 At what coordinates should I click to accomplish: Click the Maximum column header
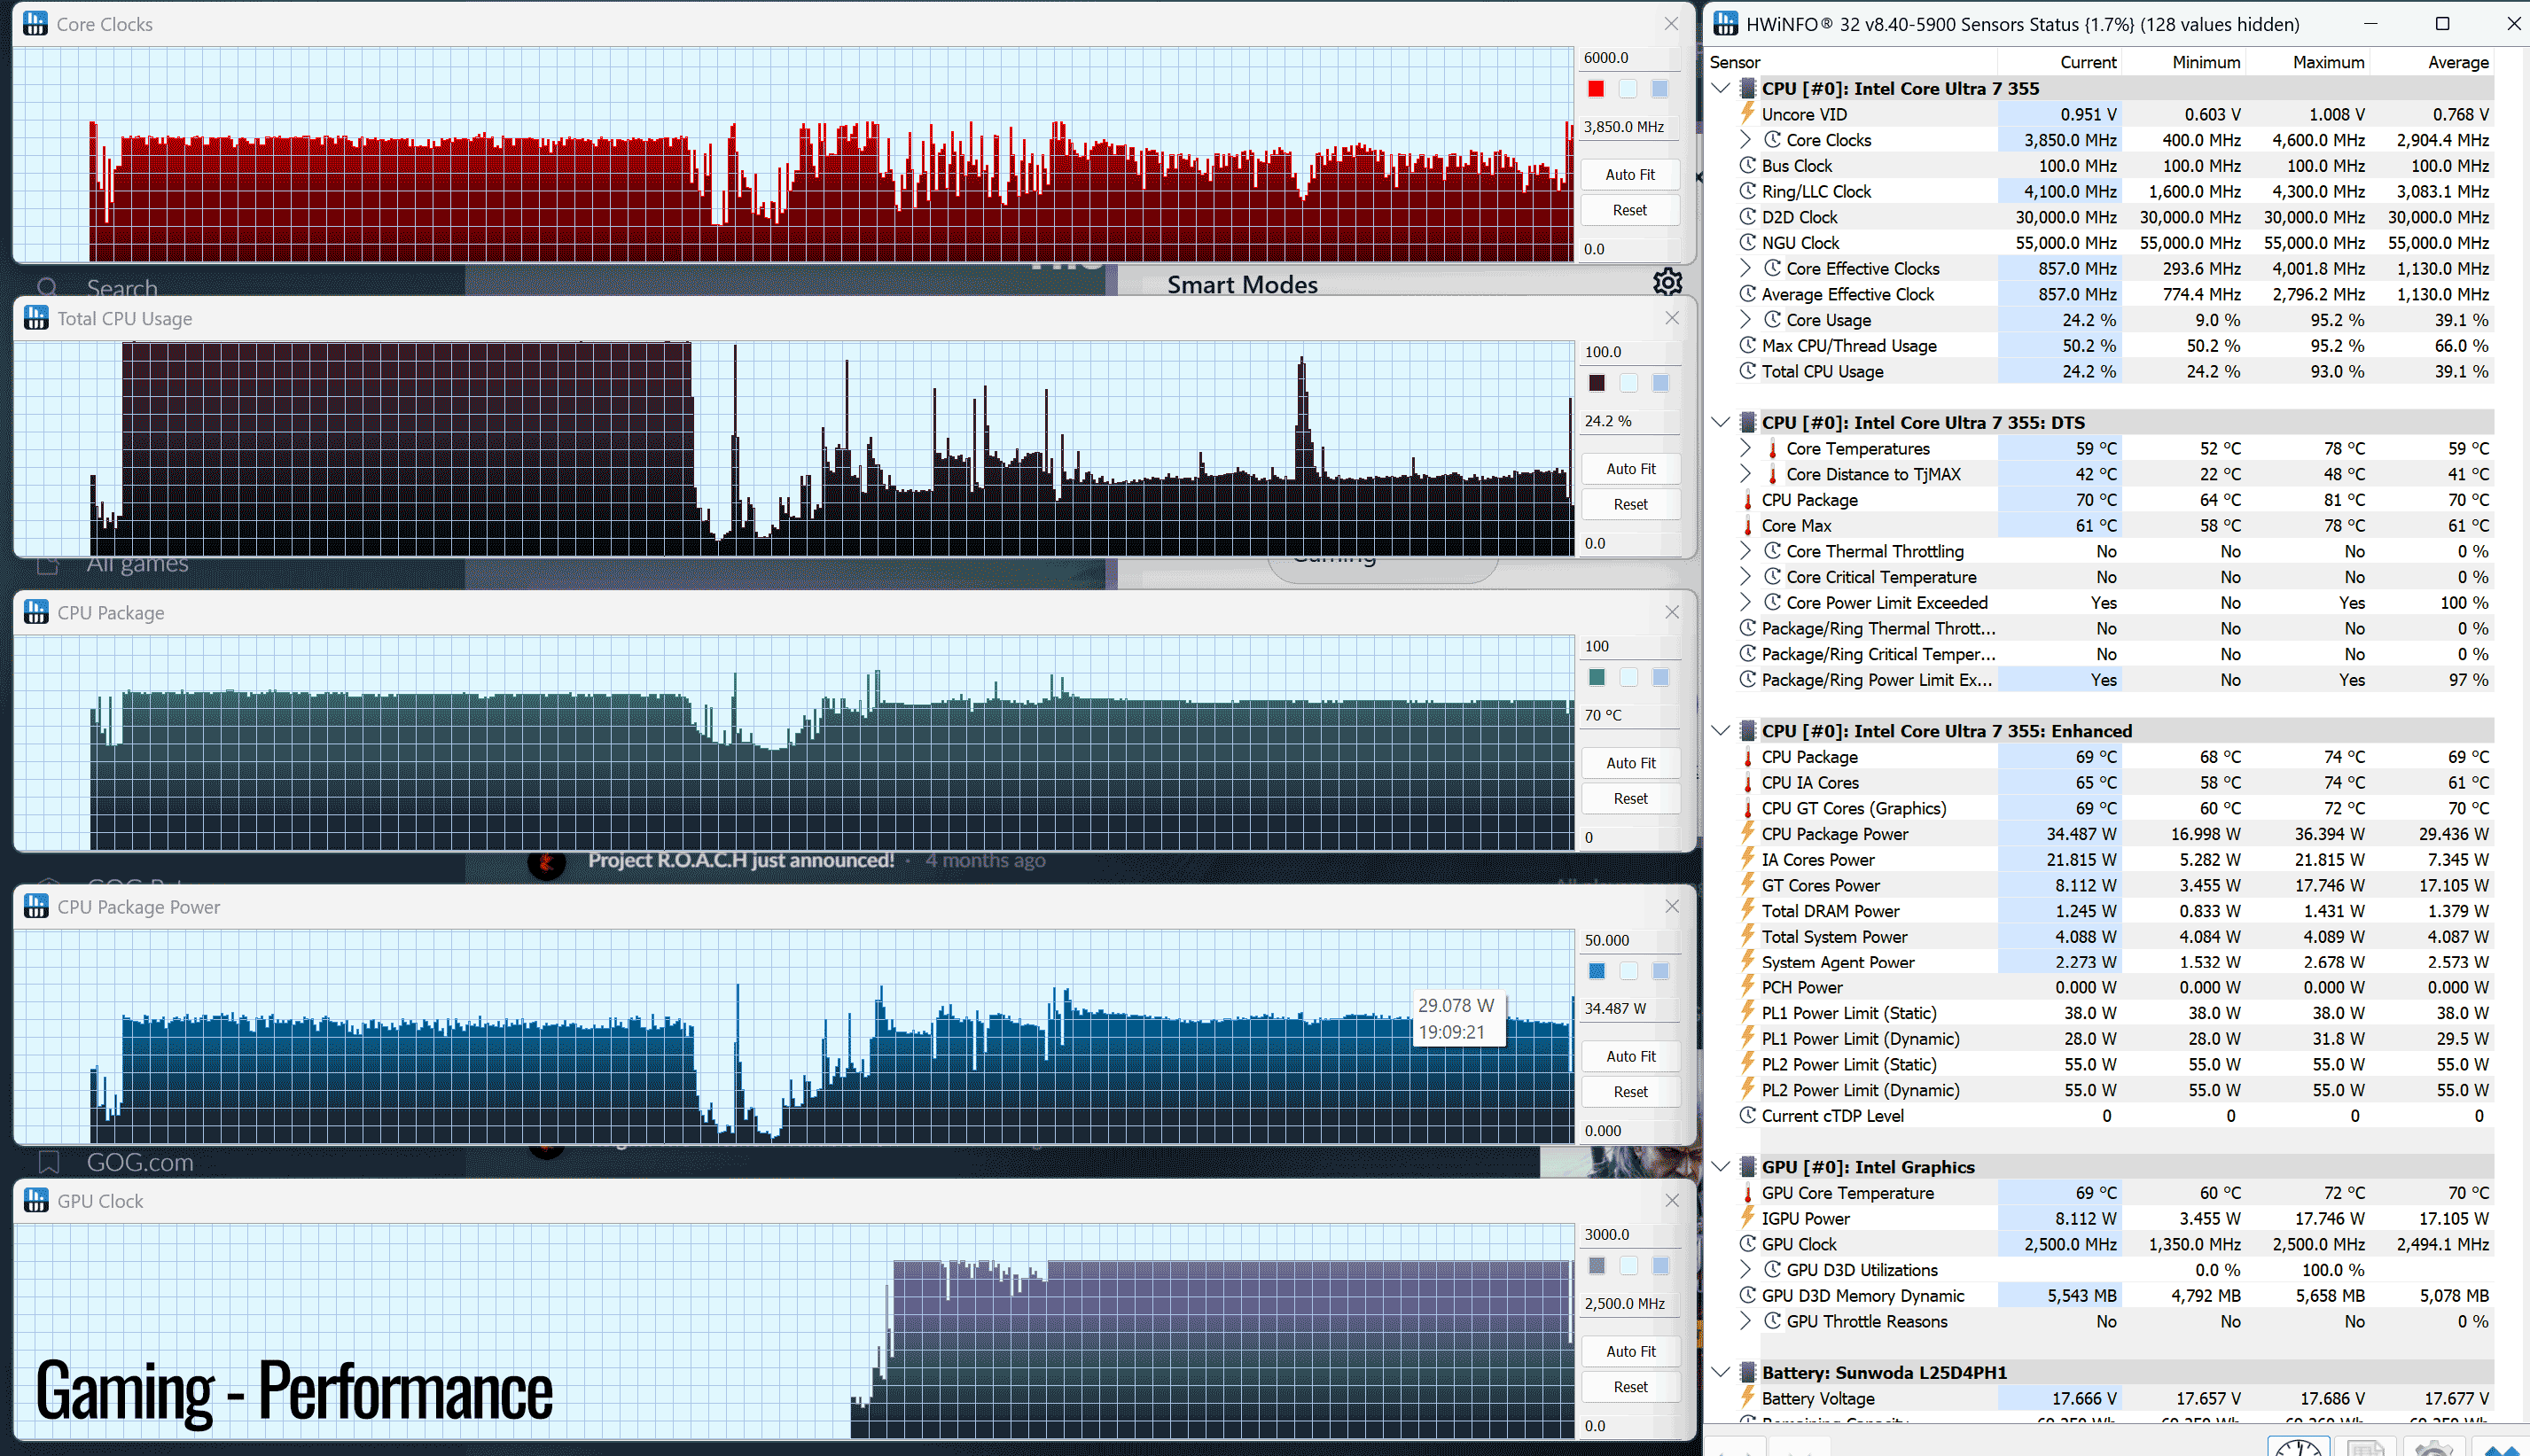pyautogui.click(x=2328, y=62)
